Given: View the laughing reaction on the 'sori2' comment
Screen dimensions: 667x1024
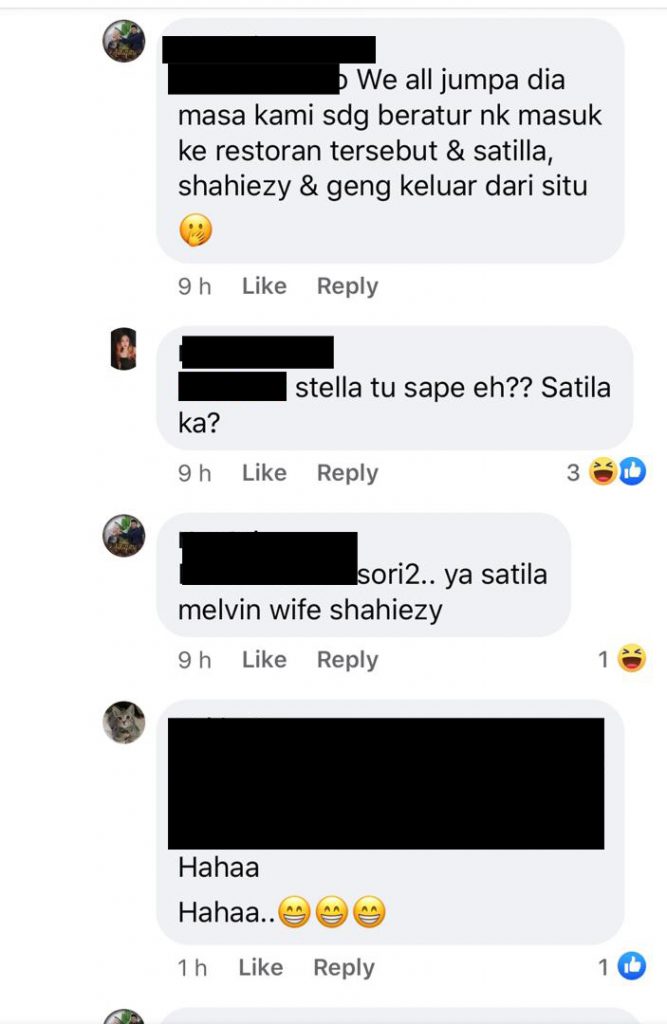Looking at the screenshot, I should pyautogui.click(x=632, y=658).
